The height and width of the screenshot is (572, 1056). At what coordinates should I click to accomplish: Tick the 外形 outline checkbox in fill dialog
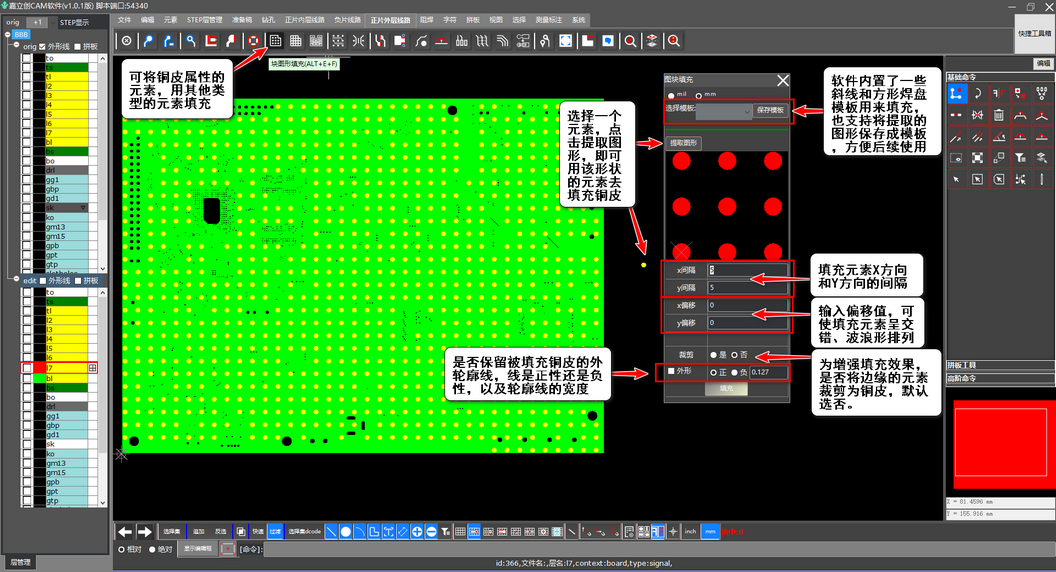[671, 371]
